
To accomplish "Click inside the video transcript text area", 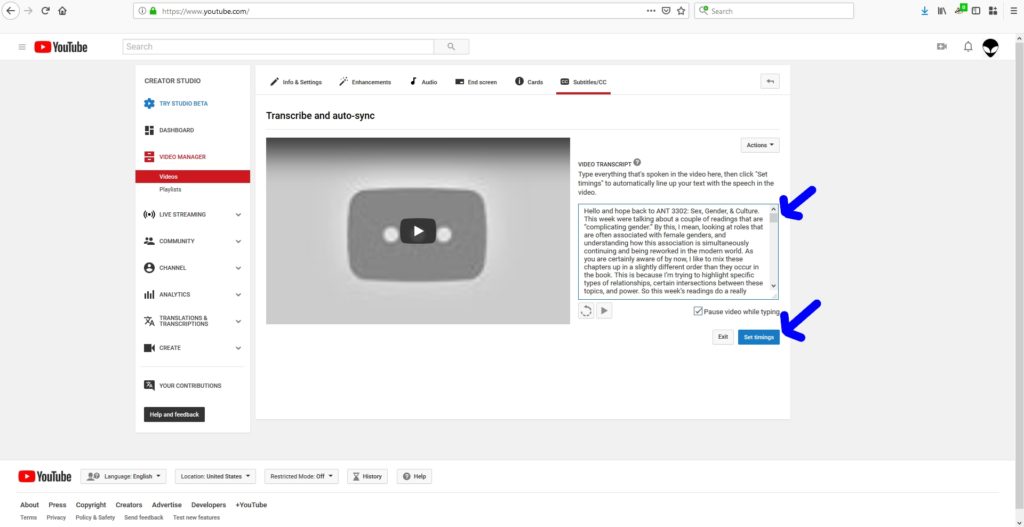I will point(674,250).
